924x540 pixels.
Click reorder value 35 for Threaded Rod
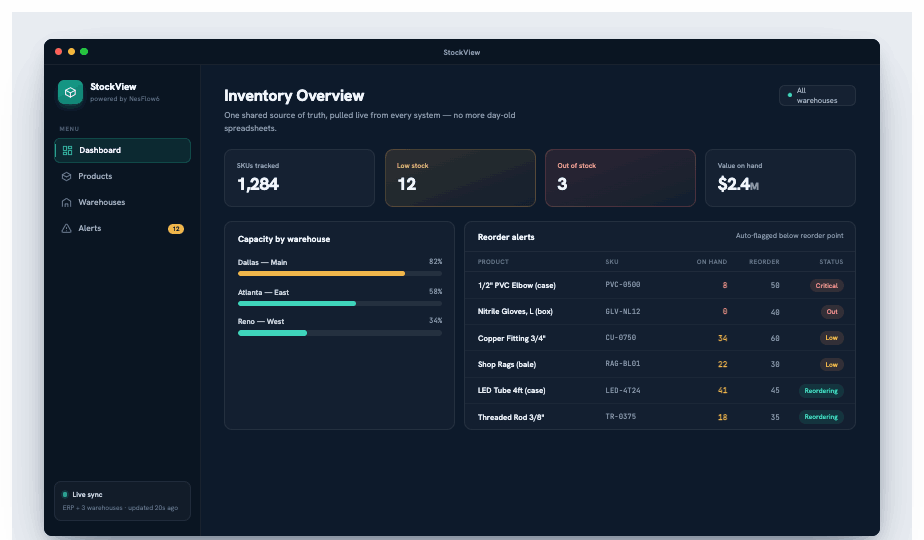tap(775, 417)
